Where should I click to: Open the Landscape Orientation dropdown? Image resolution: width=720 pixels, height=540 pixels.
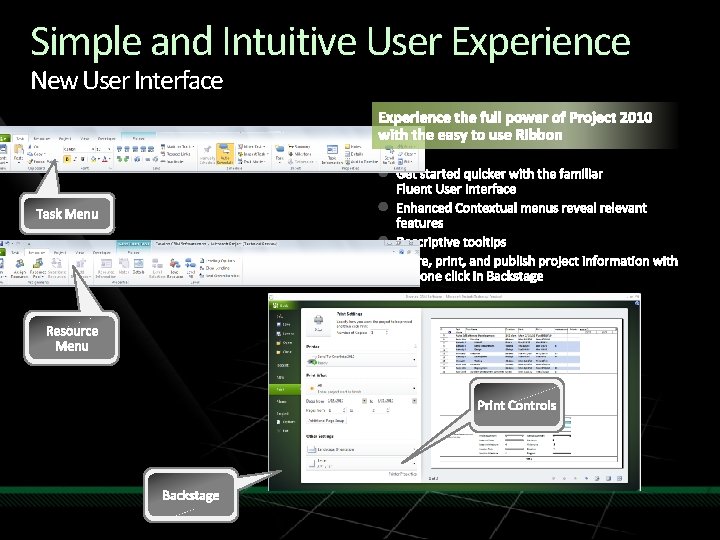click(x=361, y=450)
